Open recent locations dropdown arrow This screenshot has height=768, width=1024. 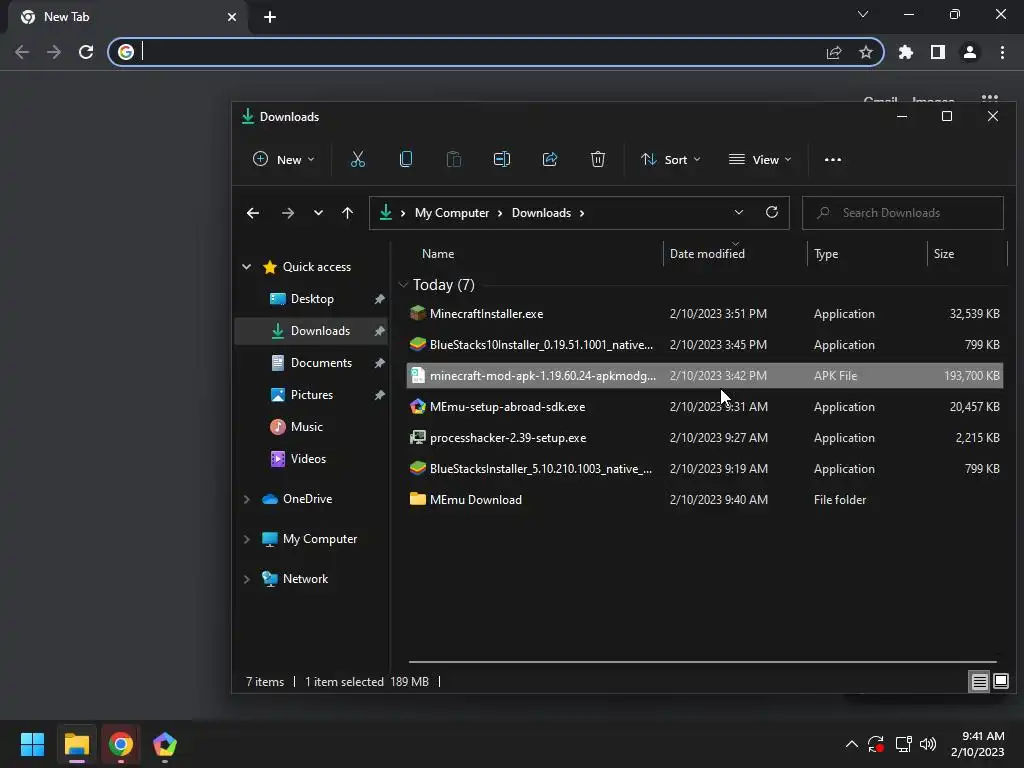click(318, 213)
